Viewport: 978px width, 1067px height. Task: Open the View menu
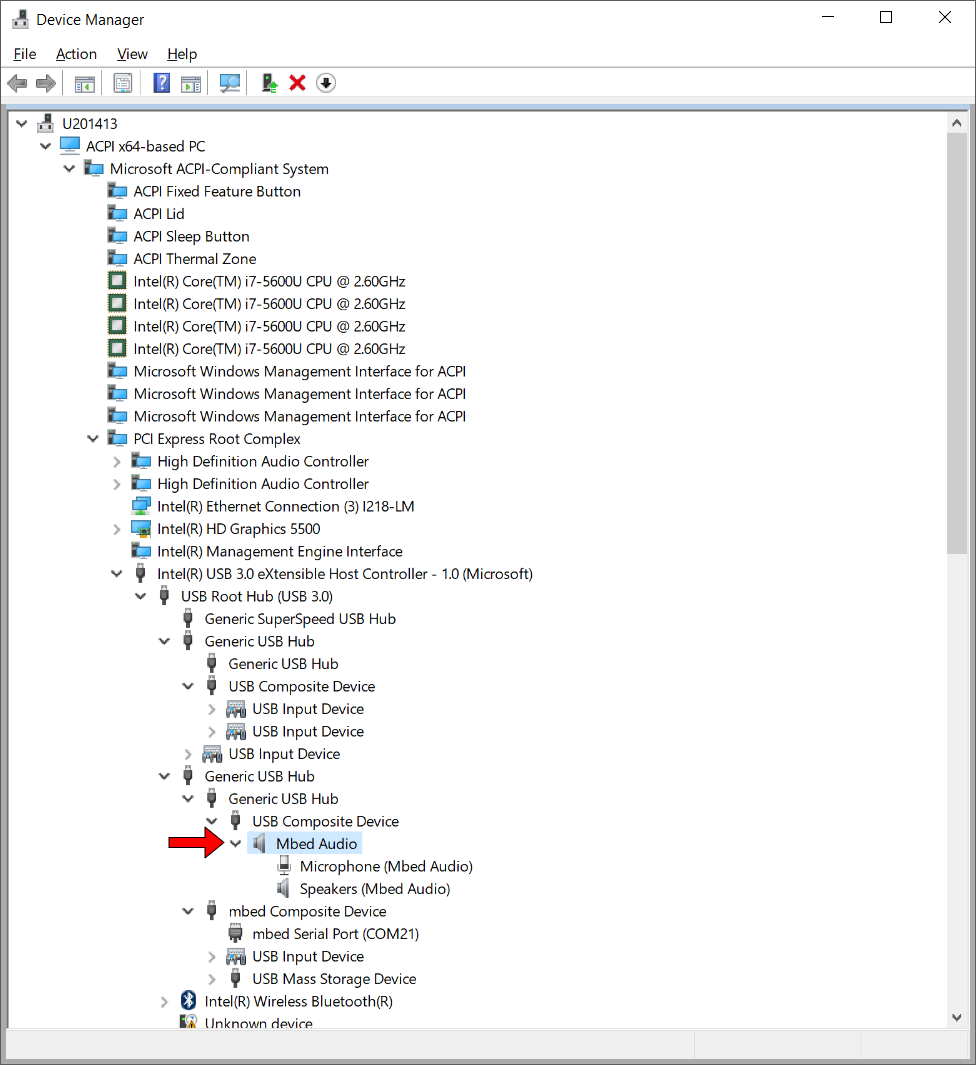pyautogui.click(x=132, y=54)
